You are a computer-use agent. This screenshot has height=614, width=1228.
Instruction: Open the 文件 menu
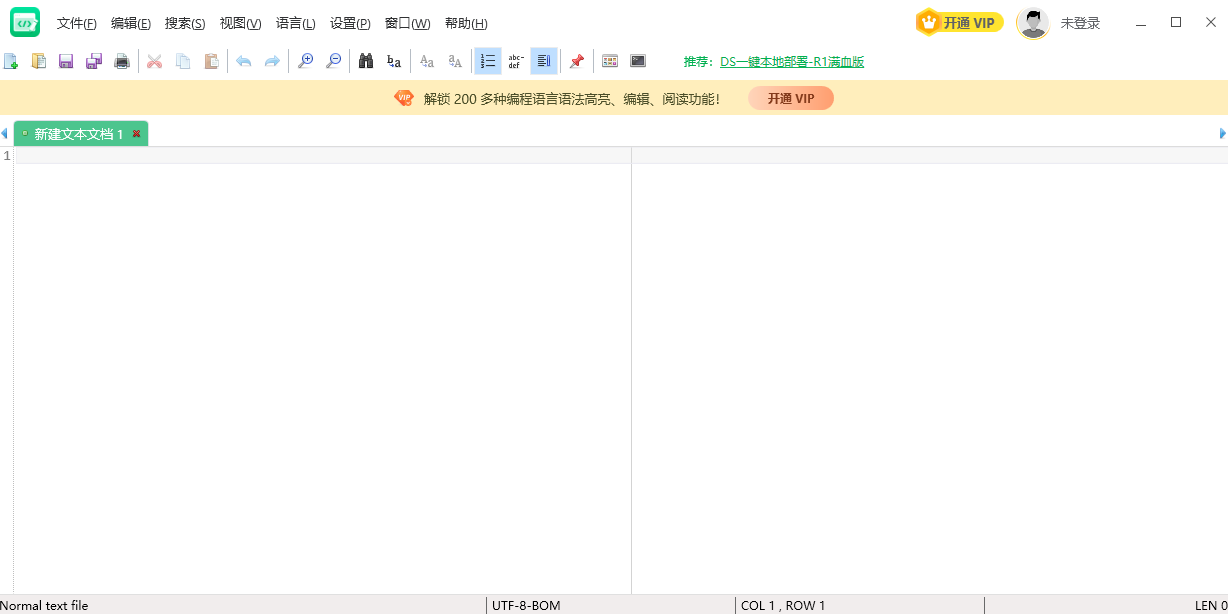point(76,23)
